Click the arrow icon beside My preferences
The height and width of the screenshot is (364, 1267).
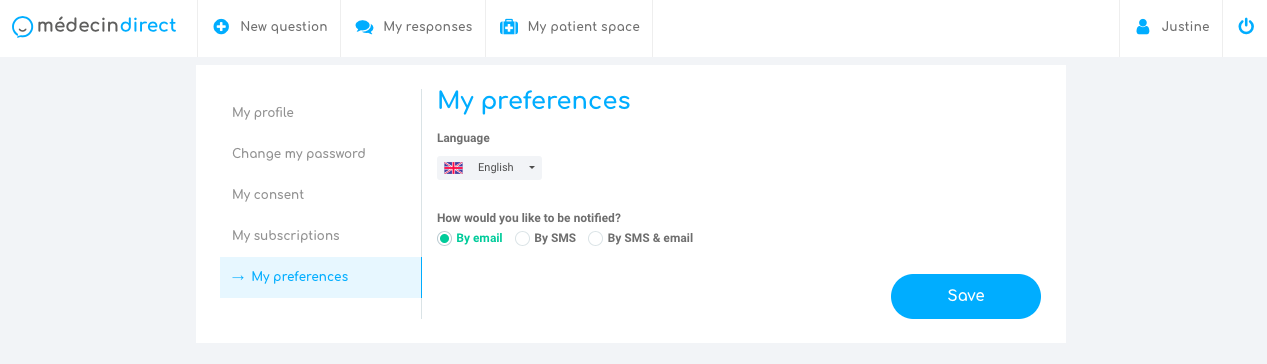238,277
